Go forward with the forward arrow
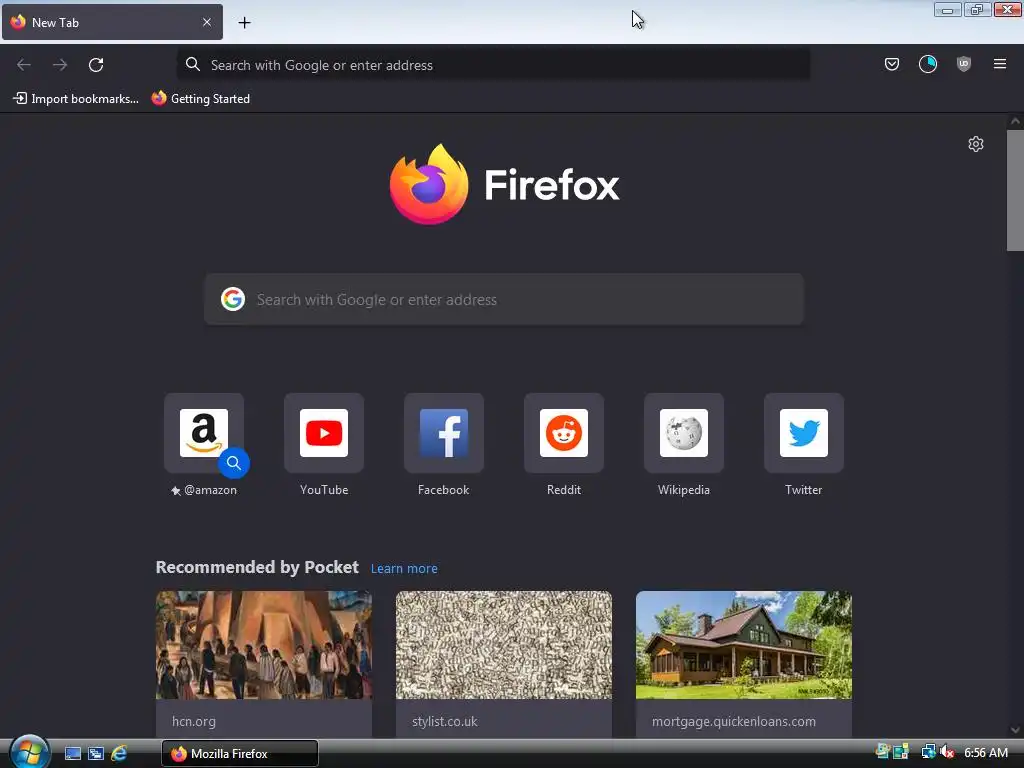Screen dimensions: 1024x768 tap(60, 65)
